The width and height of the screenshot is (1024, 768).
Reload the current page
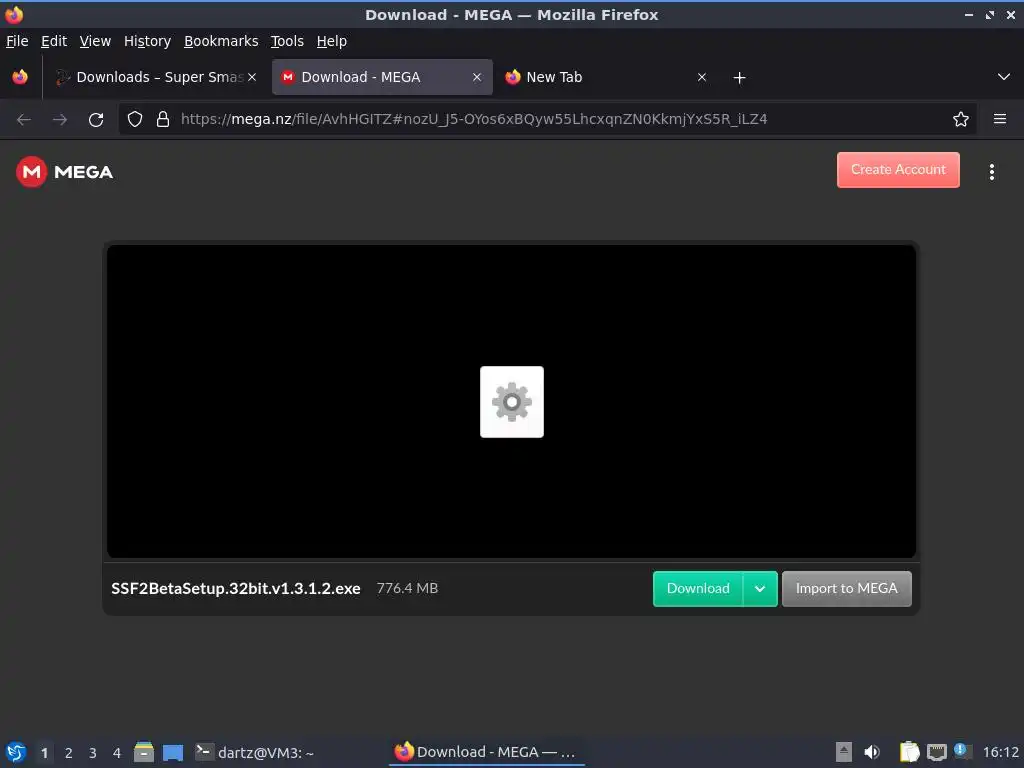pos(96,120)
